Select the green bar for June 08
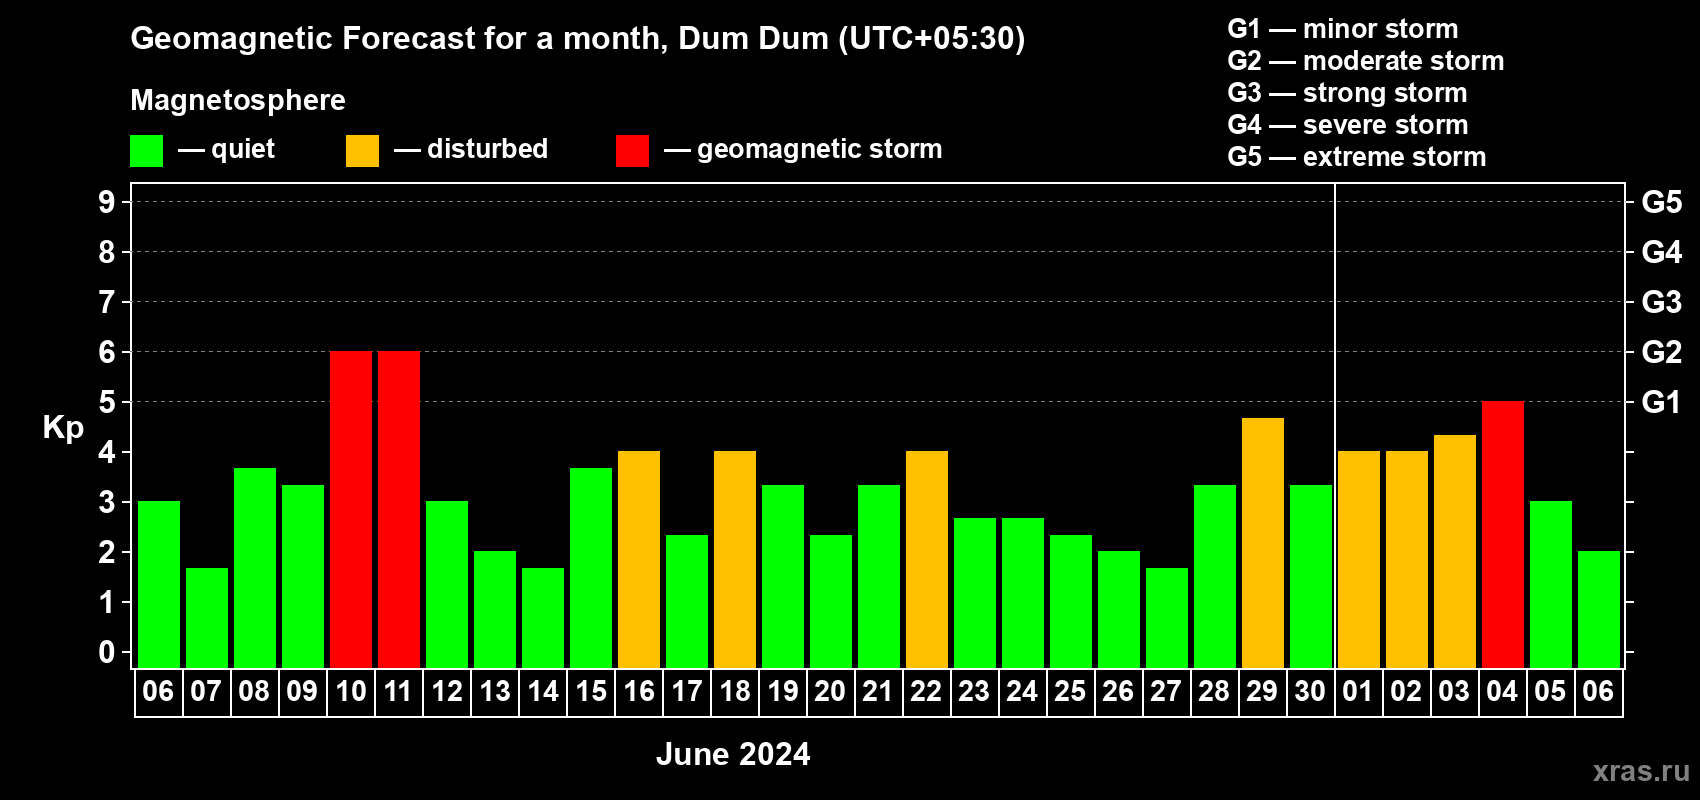 (x=255, y=568)
